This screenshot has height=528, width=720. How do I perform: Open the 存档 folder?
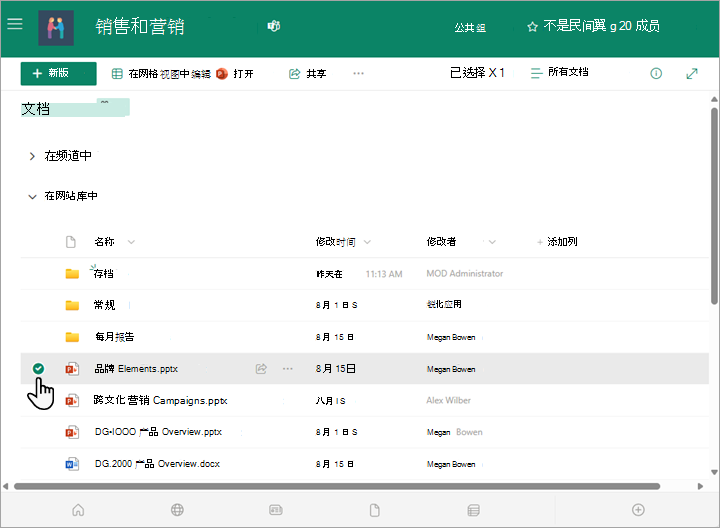[x=104, y=274]
